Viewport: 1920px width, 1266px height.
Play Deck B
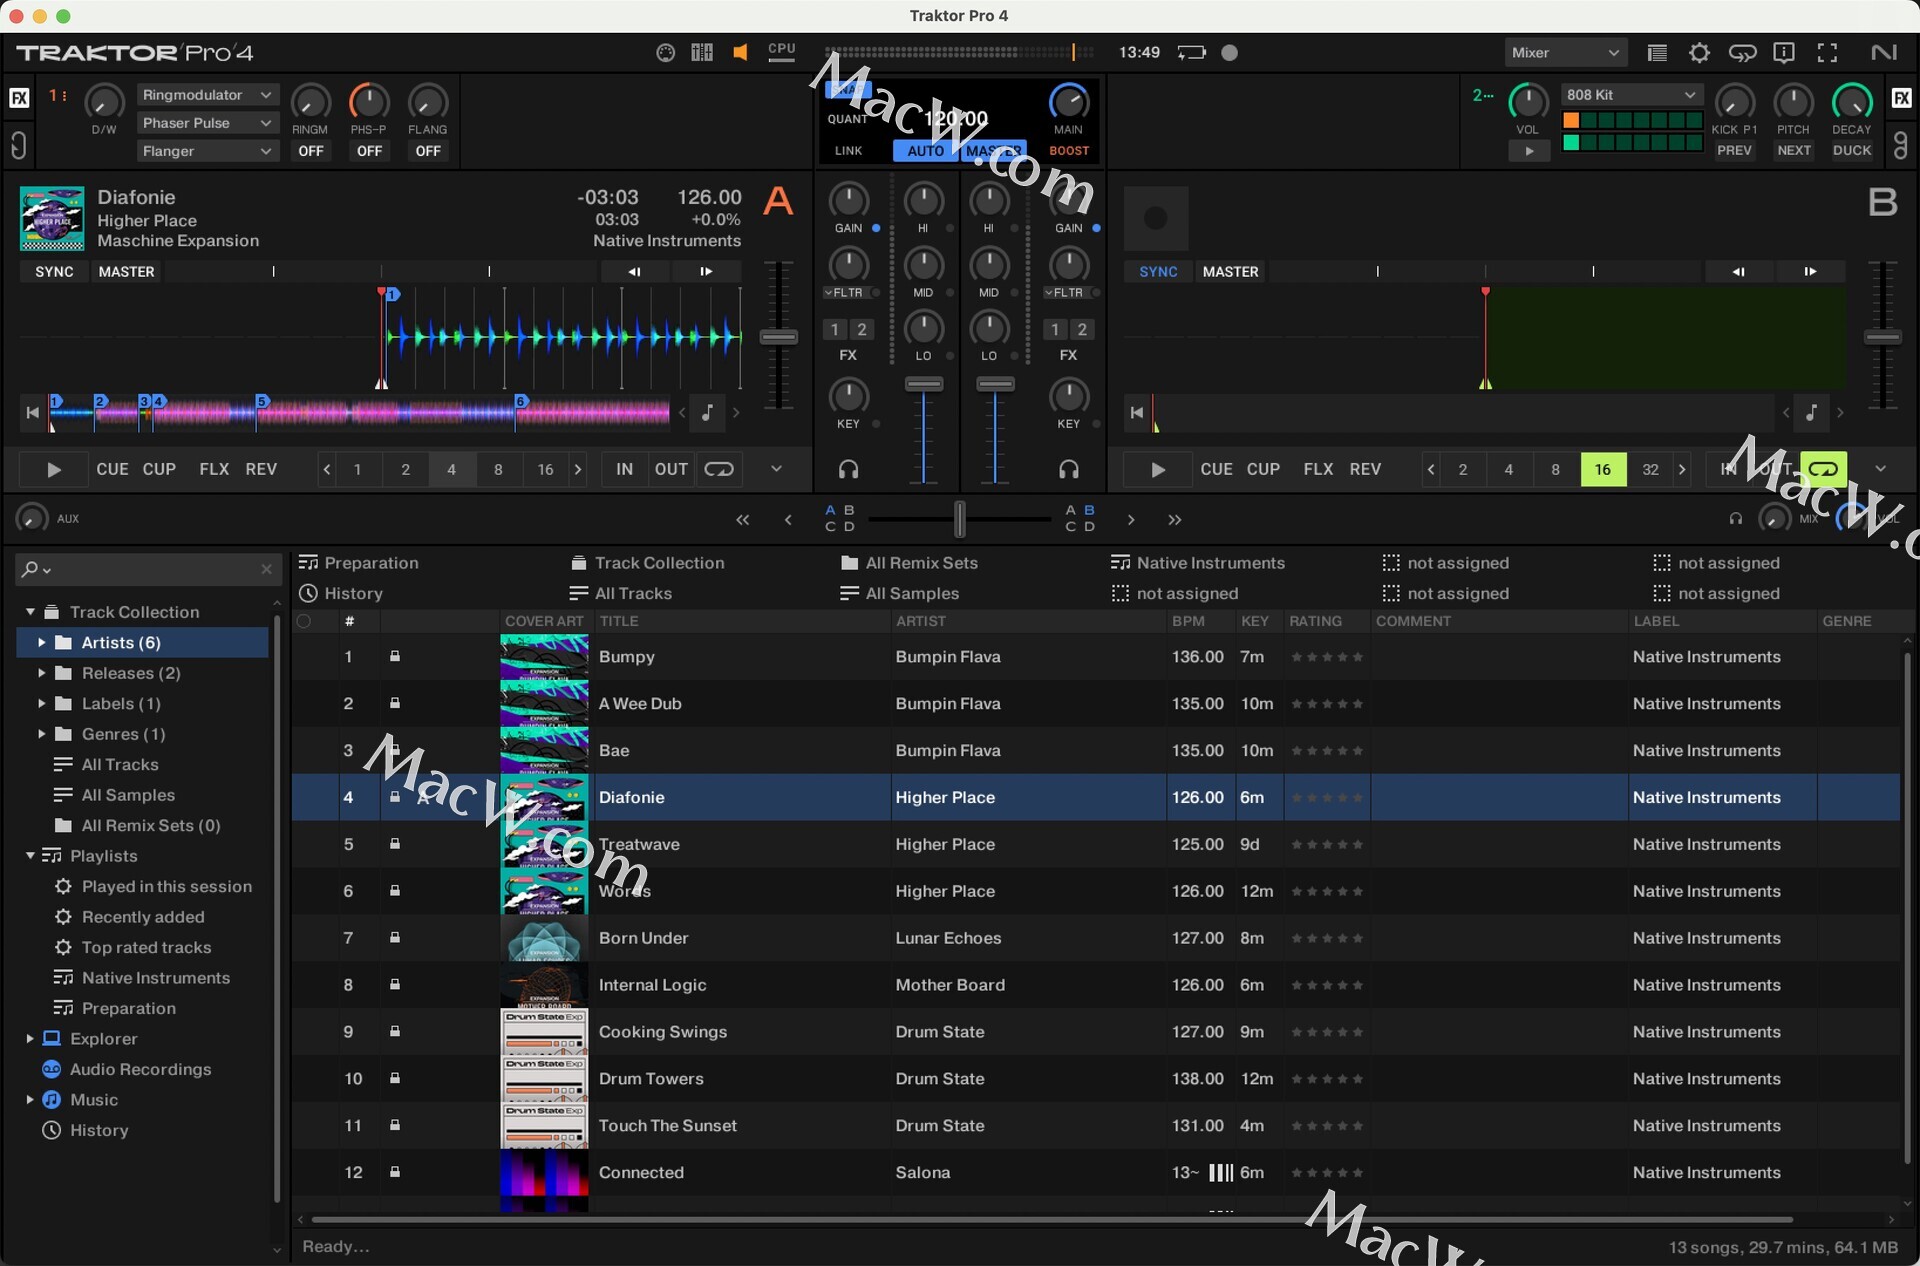pyautogui.click(x=1158, y=469)
